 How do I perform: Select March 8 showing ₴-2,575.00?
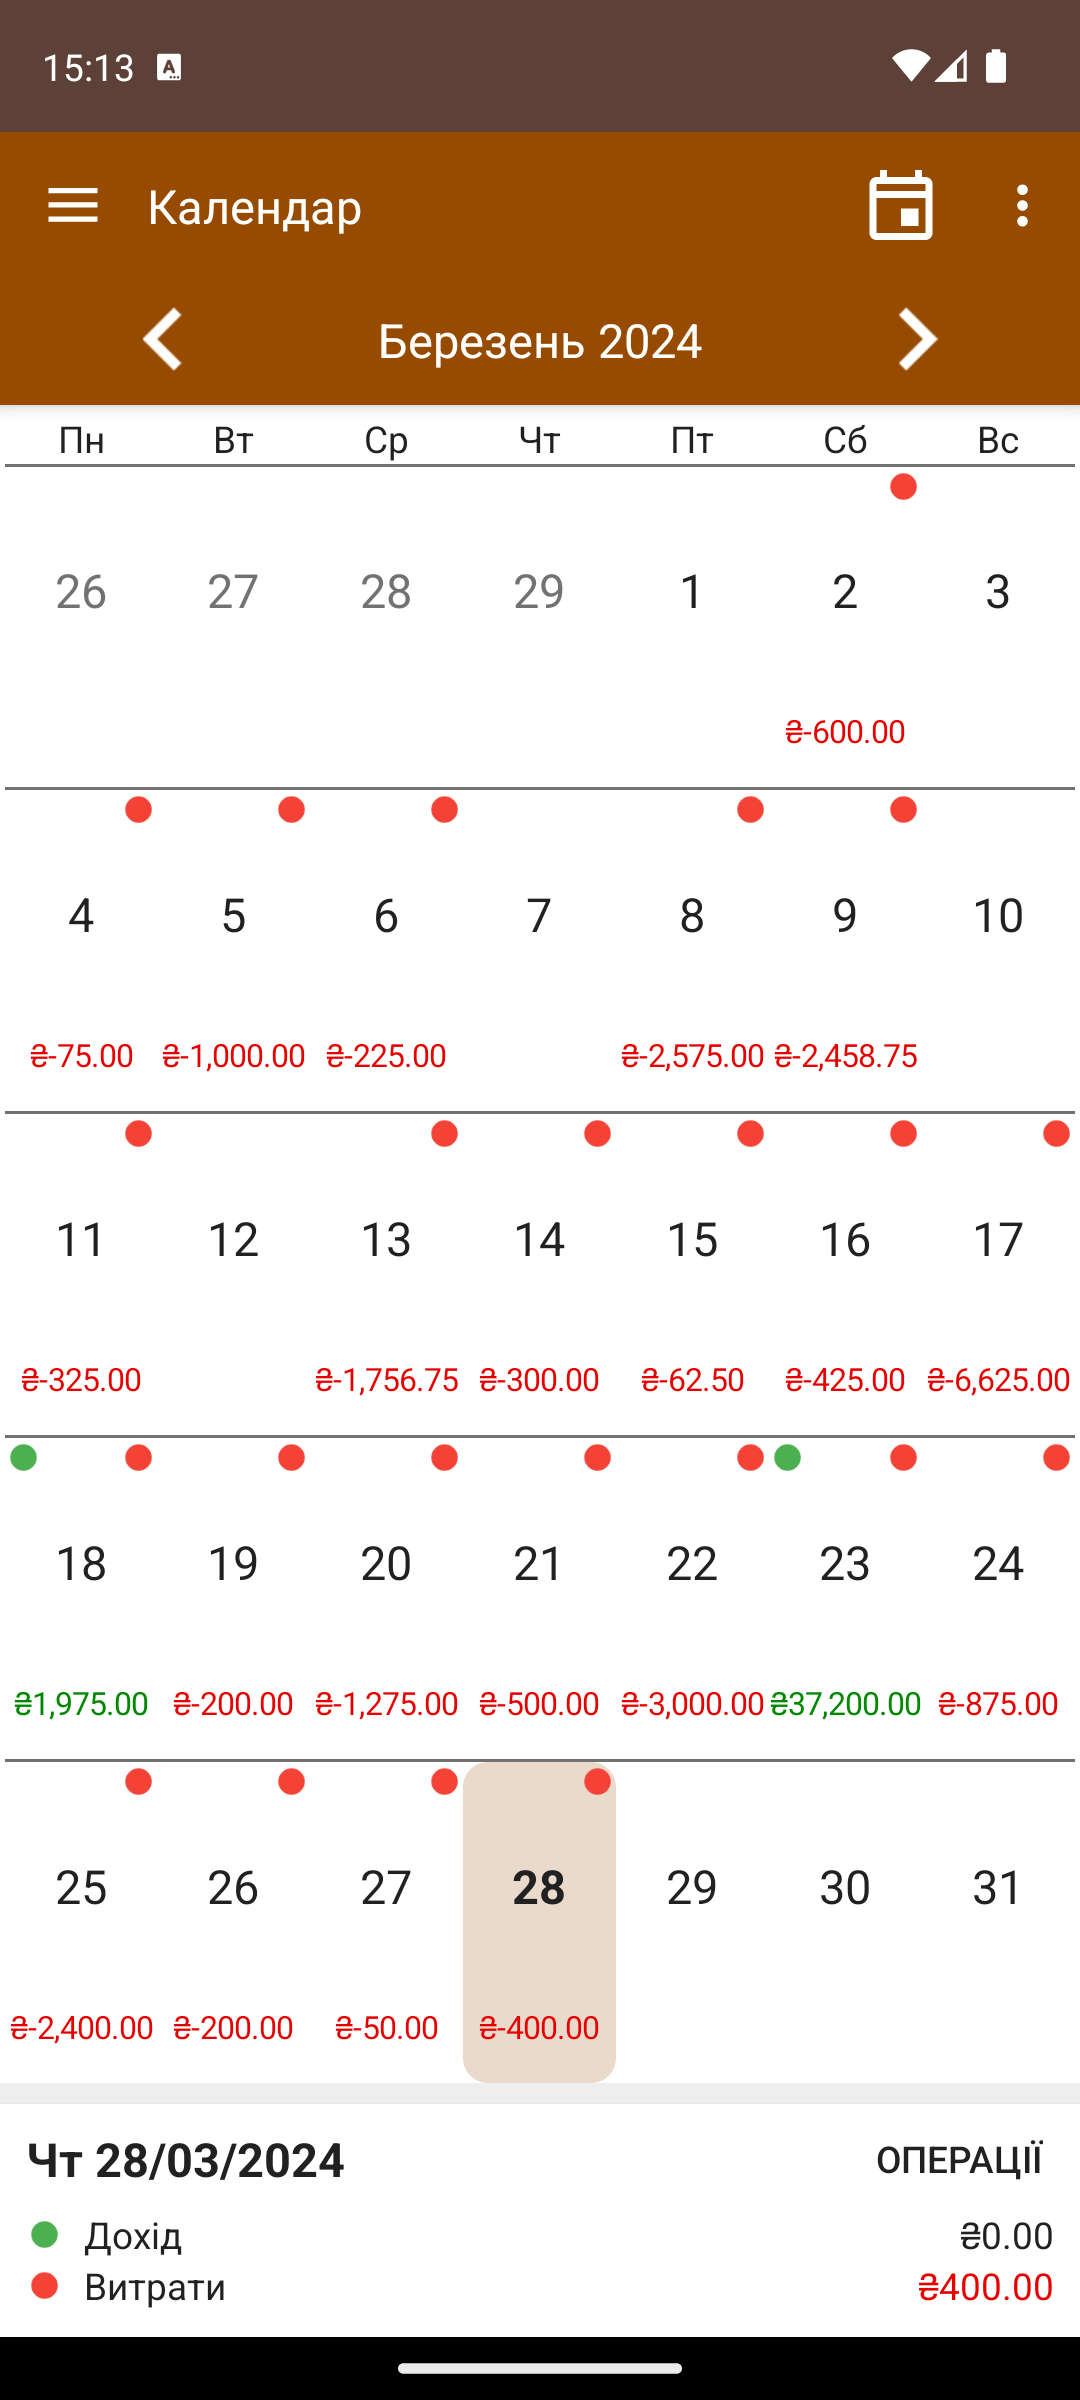click(692, 950)
